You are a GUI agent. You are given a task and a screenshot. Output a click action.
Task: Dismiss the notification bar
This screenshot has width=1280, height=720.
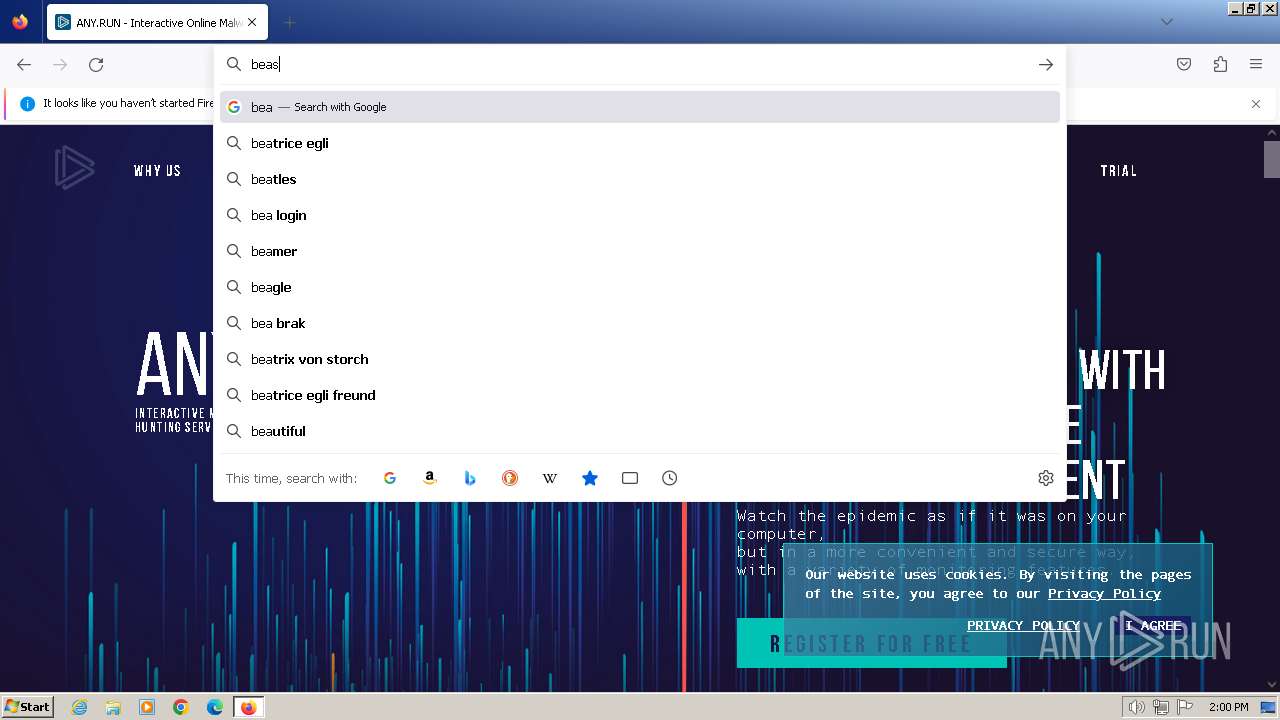1256,103
